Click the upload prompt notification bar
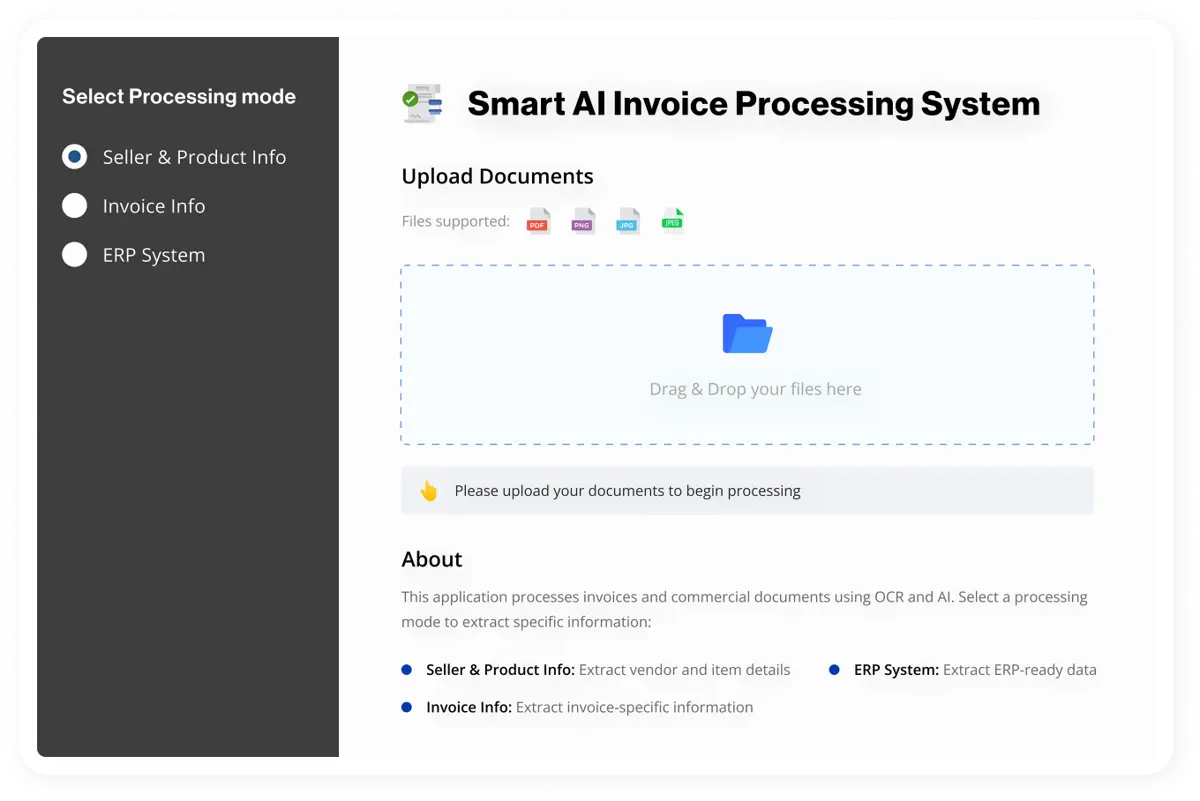The height and width of the screenshot is (801, 1200). 747,490
